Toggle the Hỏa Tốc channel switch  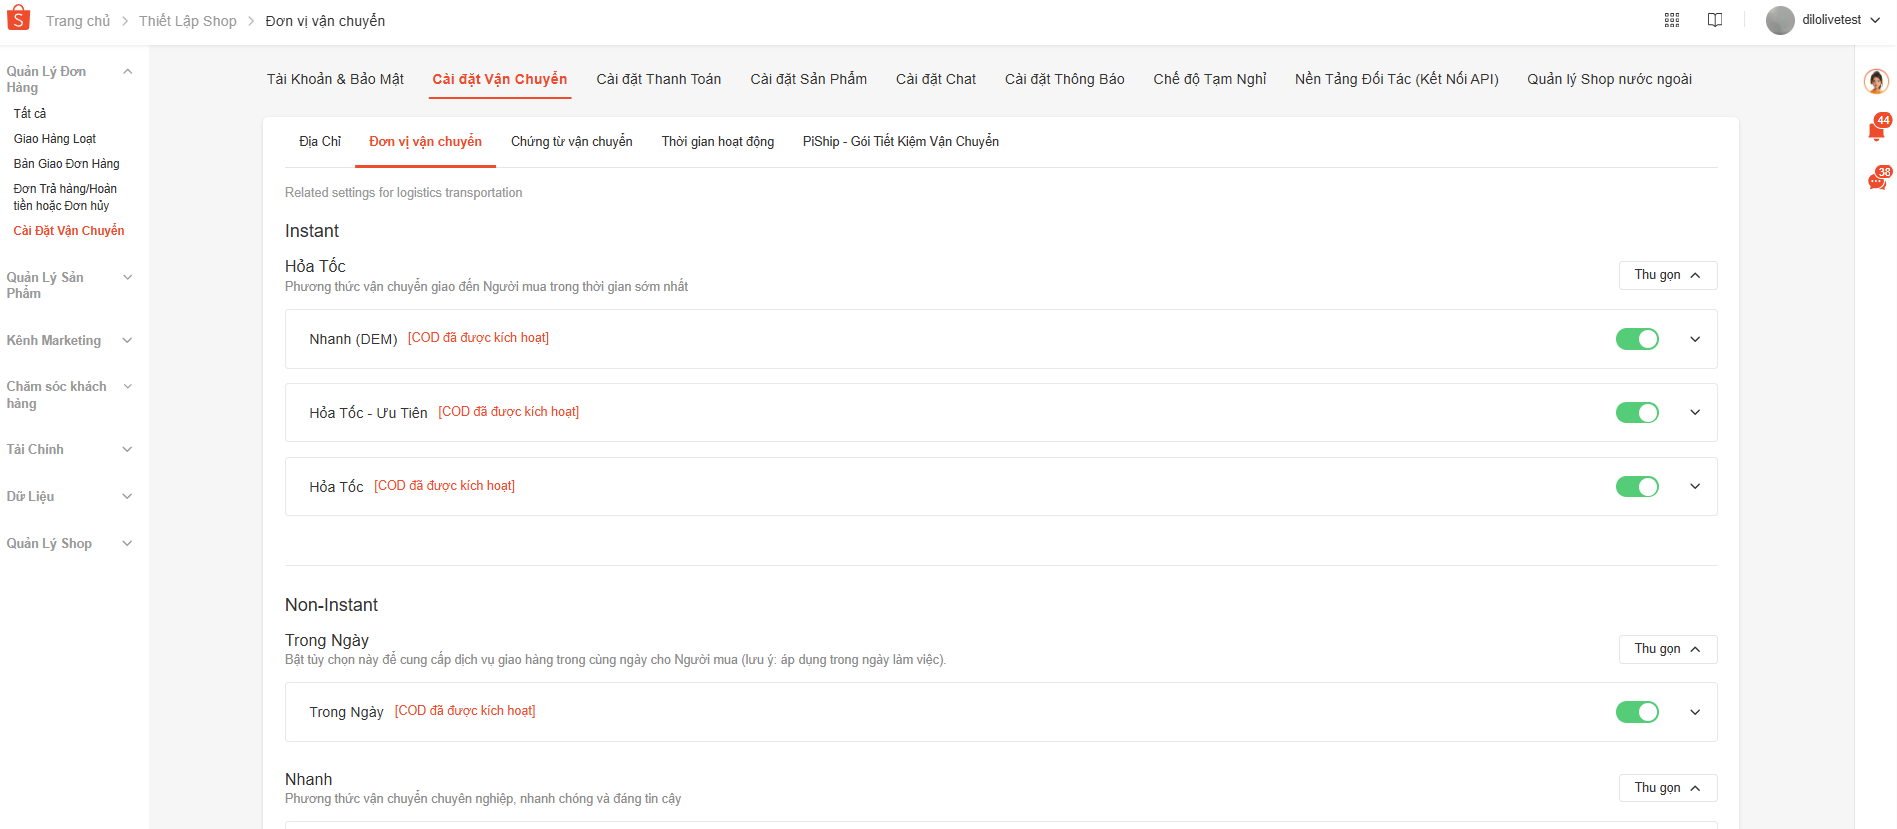1637,486
